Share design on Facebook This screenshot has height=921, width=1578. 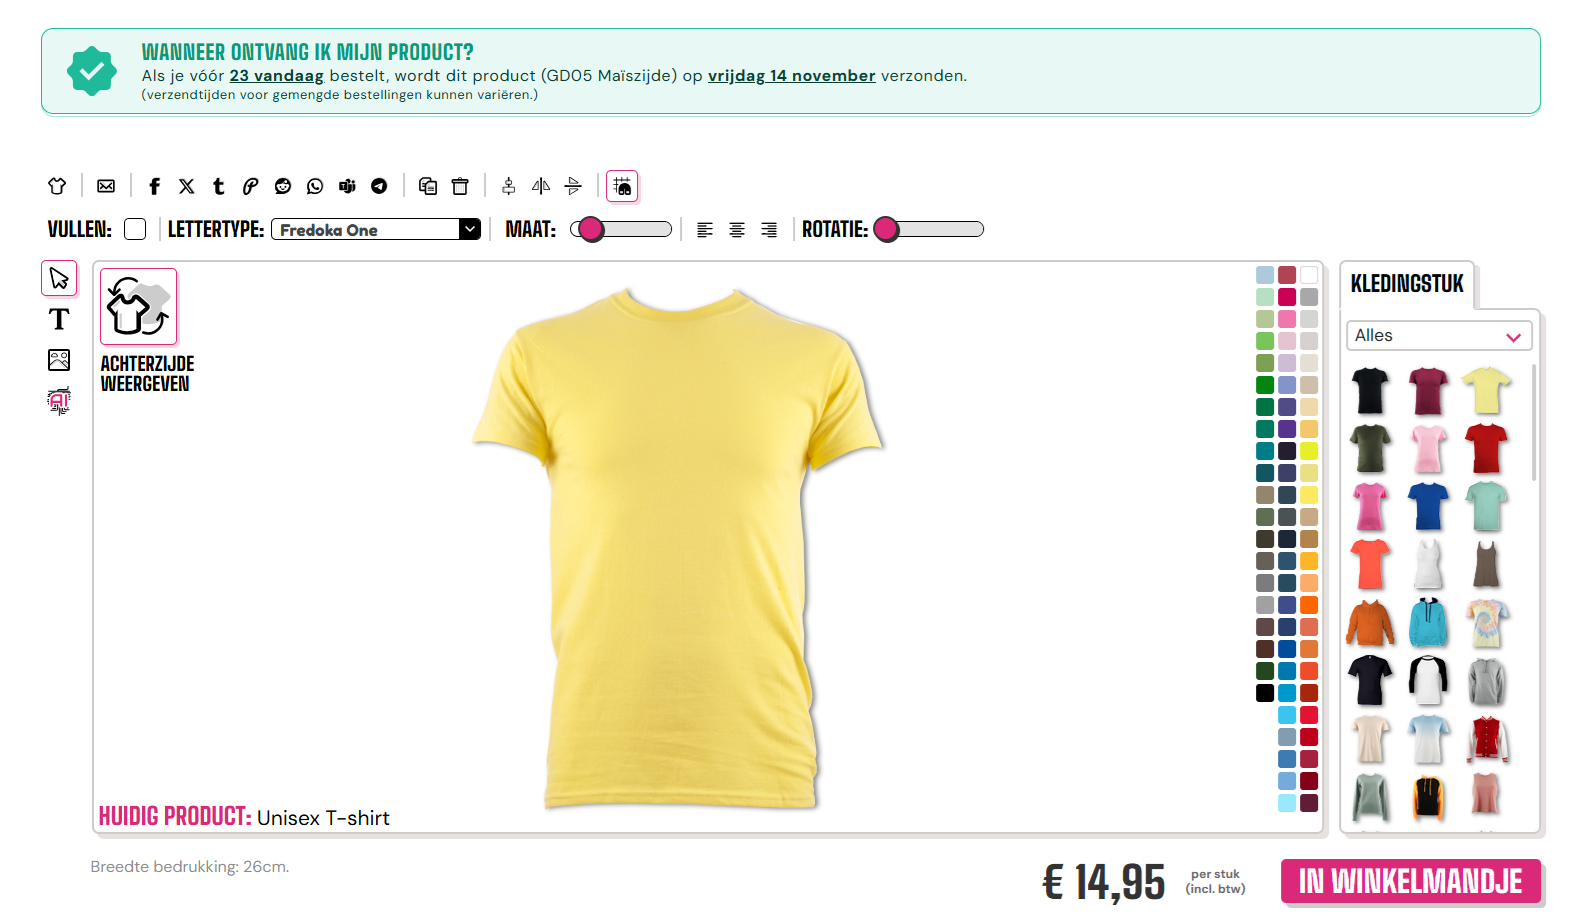pyautogui.click(x=154, y=186)
